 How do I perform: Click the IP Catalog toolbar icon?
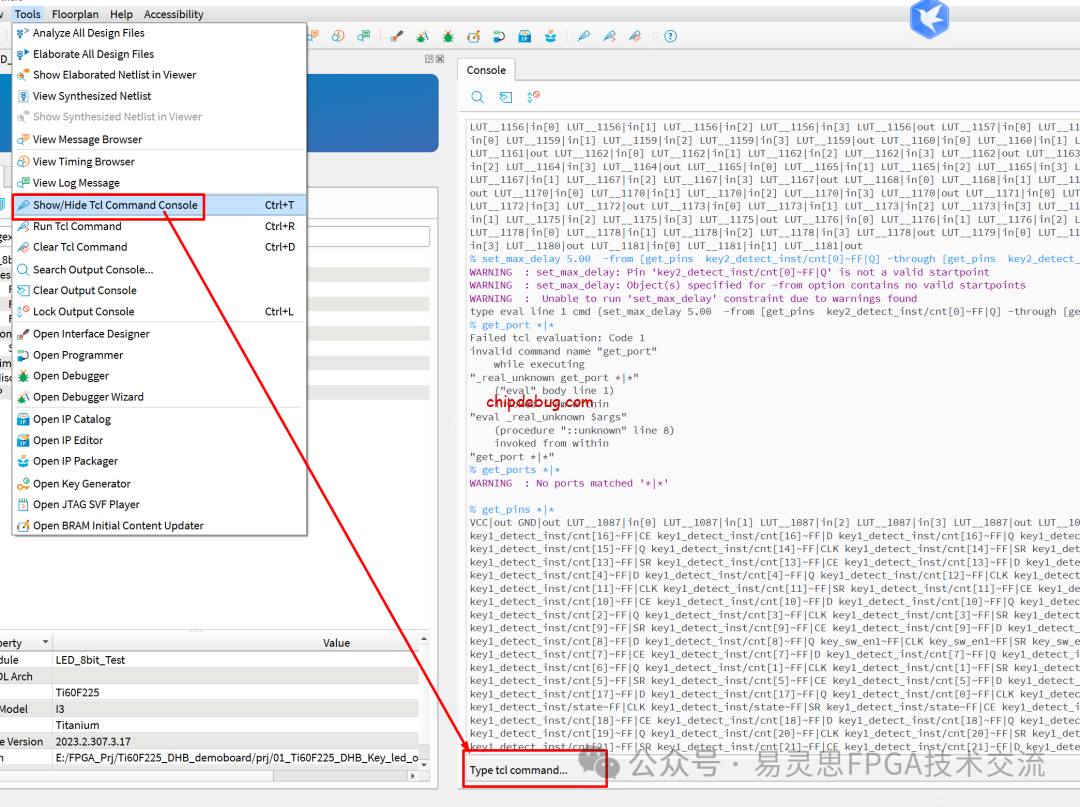click(x=525, y=36)
